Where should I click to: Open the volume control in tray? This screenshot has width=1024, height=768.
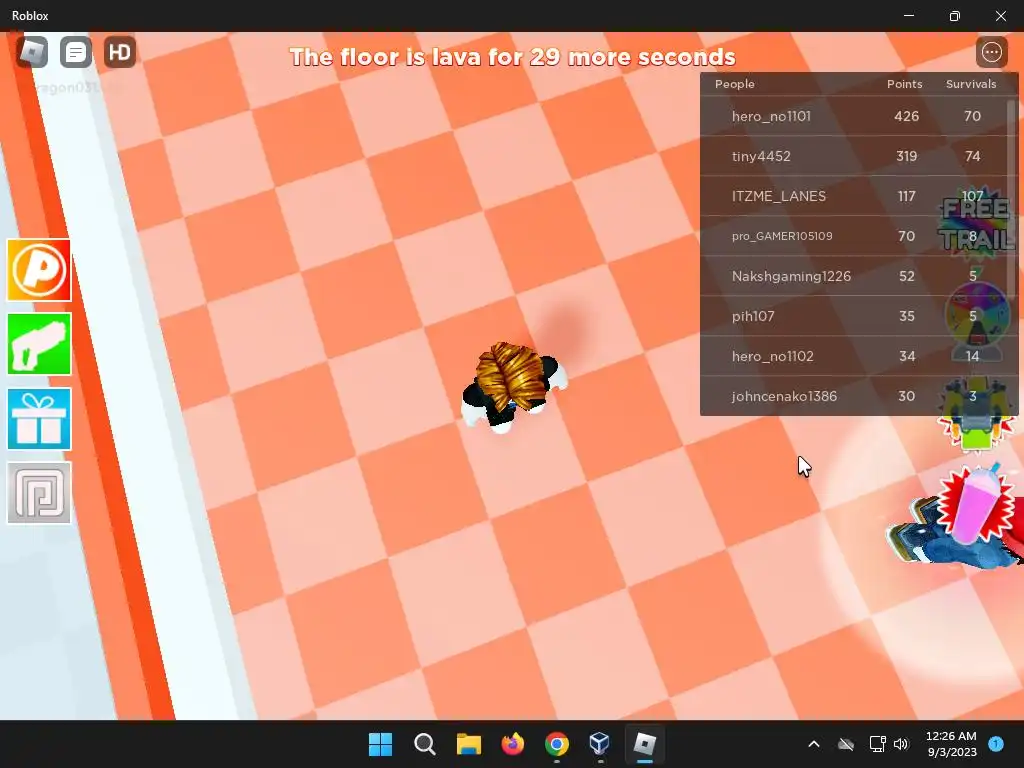901,744
